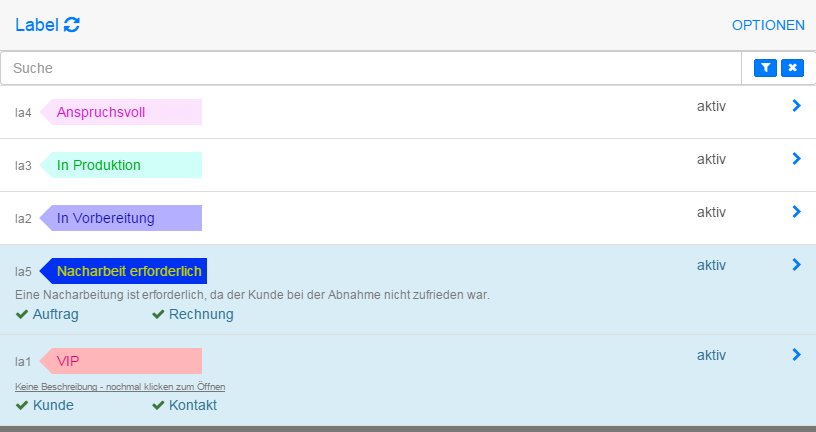
Task: Toggle the Kunde checkmark
Action: (x=22, y=405)
